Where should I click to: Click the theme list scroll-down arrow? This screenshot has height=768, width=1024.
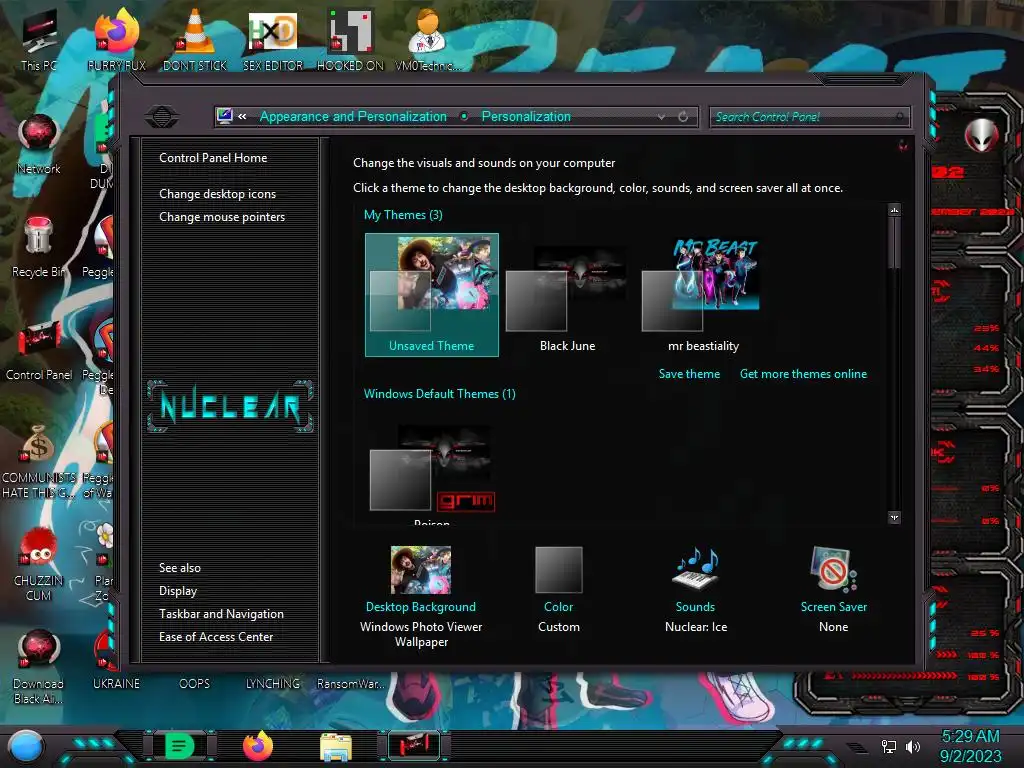click(895, 517)
